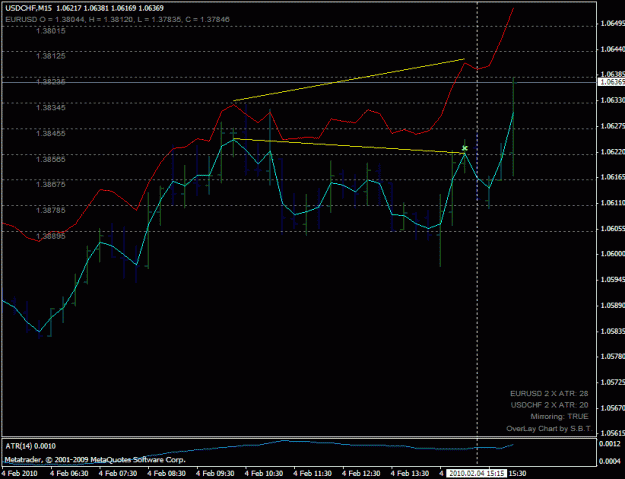Select the lower descending yellow trendline

click(349, 146)
